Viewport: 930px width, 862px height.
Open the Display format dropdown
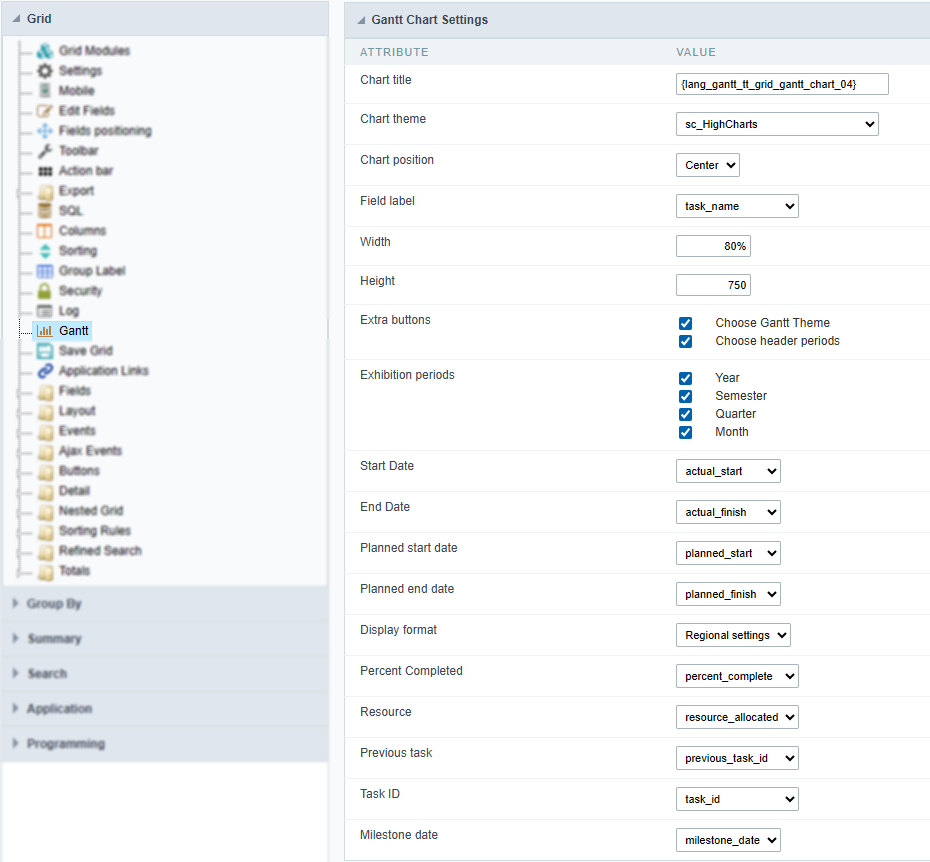coord(732,634)
